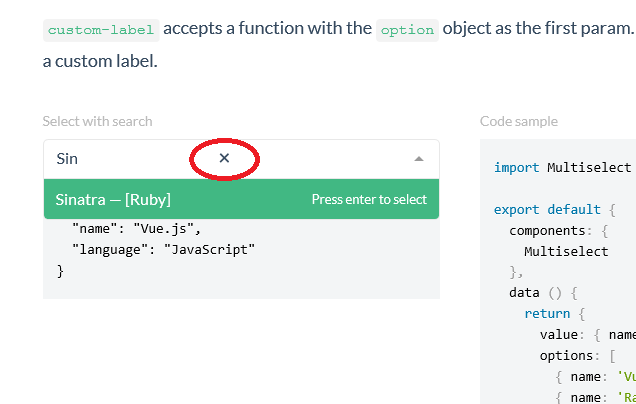Click the X clear icon in search field
Screen dimensions: 636x404
click(x=224, y=158)
